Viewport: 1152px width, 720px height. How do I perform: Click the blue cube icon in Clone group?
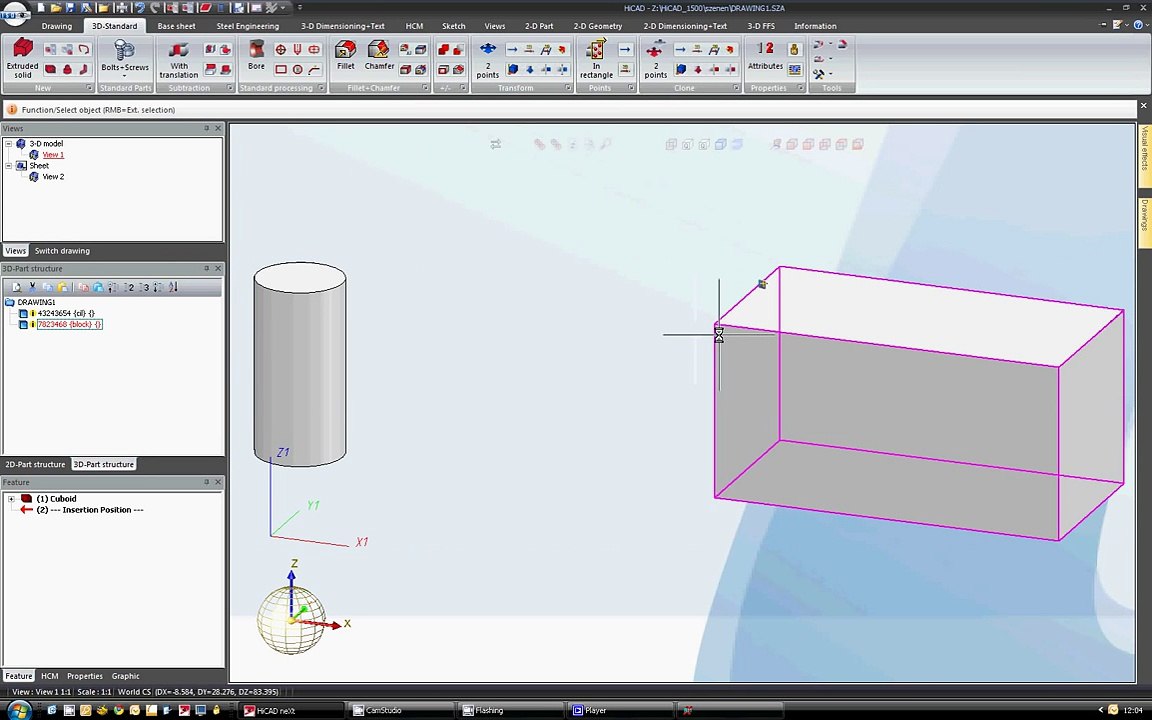pyautogui.click(x=680, y=70)
